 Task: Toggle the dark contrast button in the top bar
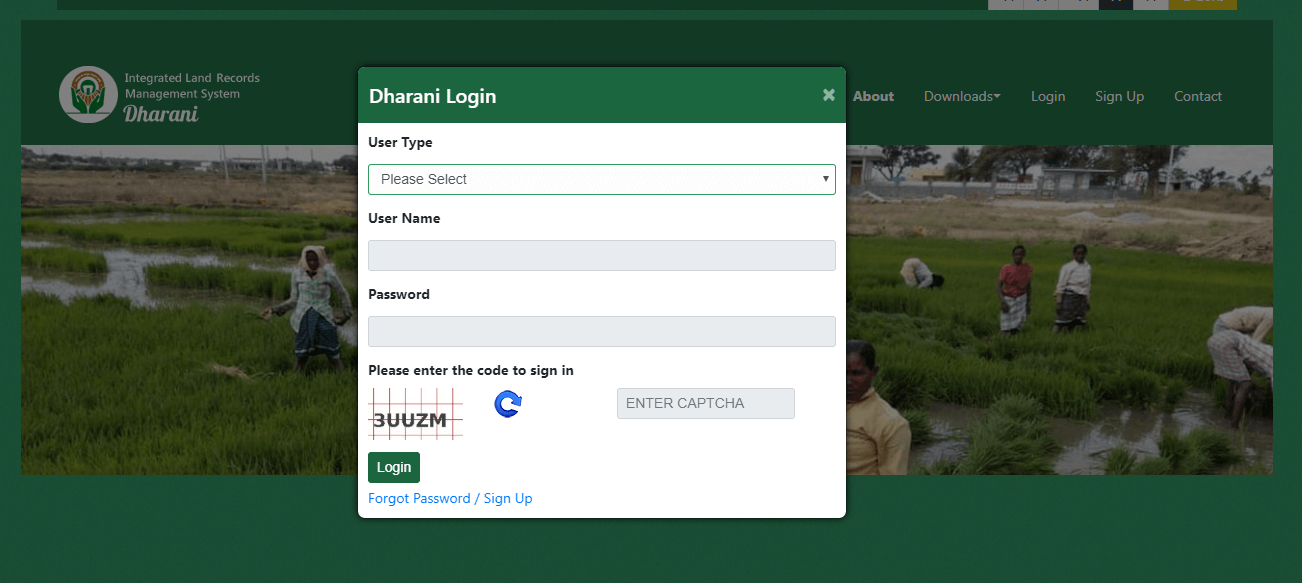coord(1117,4)
